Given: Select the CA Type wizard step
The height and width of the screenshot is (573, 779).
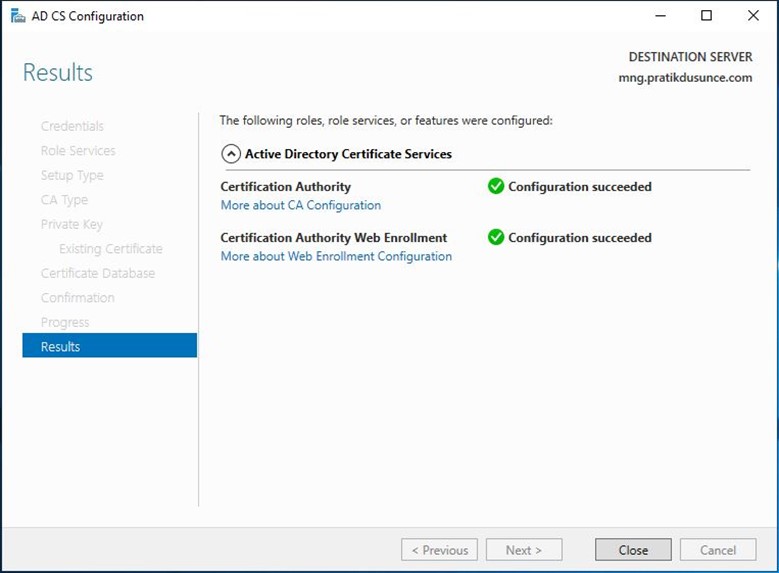Looking at the screenshot, I should pos(64,200).
